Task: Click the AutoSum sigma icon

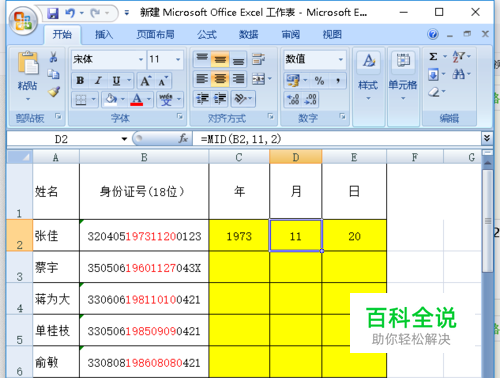Action: pos(433,57)
